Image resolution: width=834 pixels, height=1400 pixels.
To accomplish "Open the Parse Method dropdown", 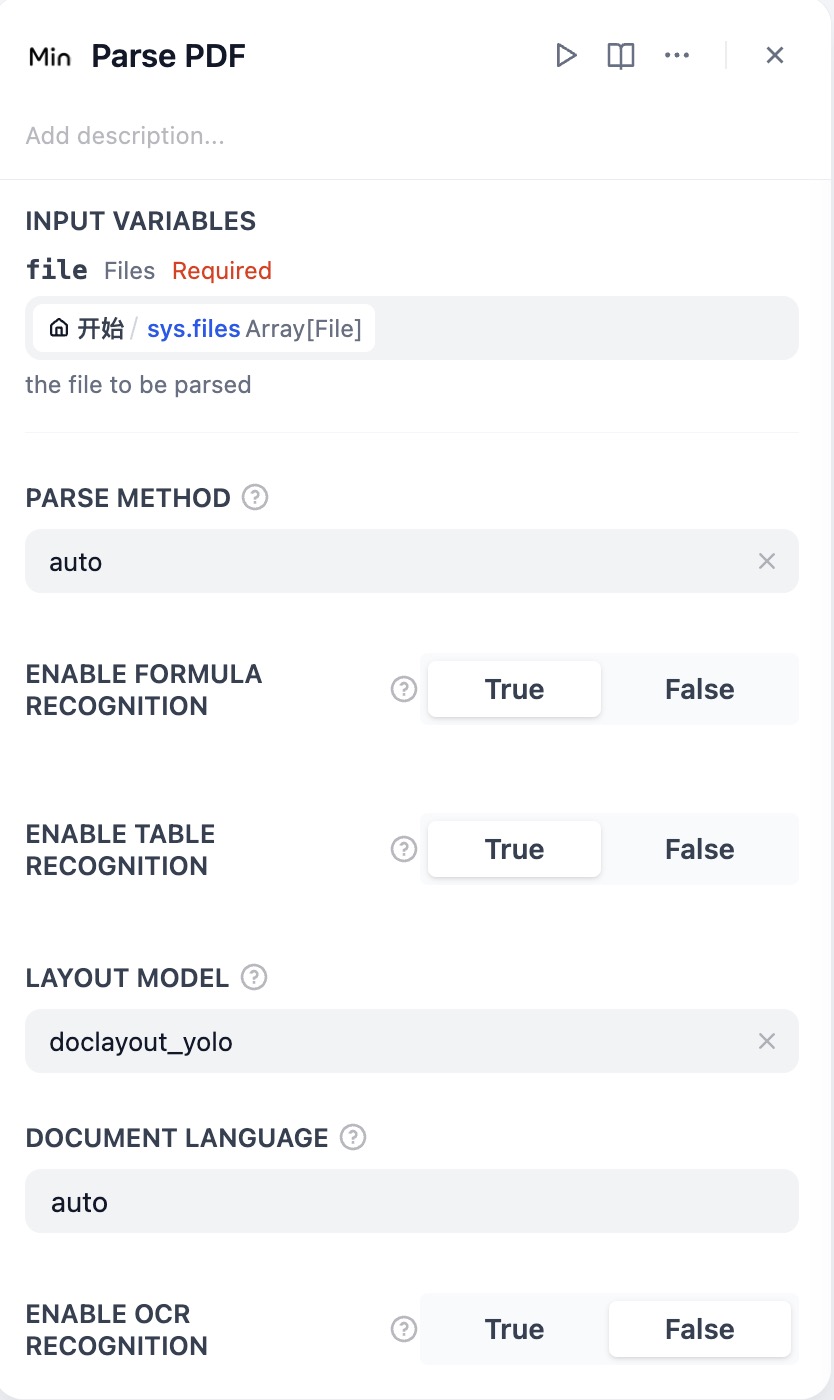I will [380, 561].
